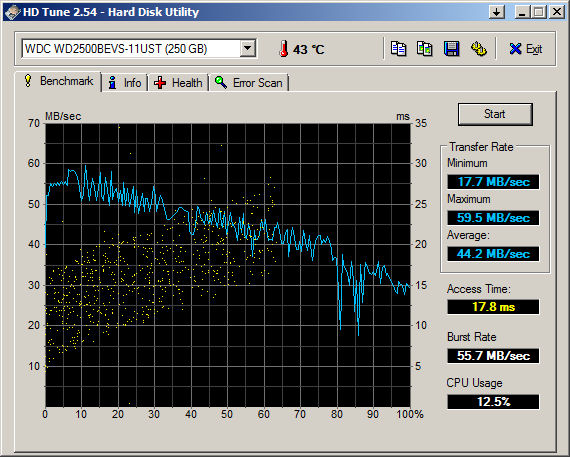Click the CPU Usage 12.5% readout

click(493, 402)
